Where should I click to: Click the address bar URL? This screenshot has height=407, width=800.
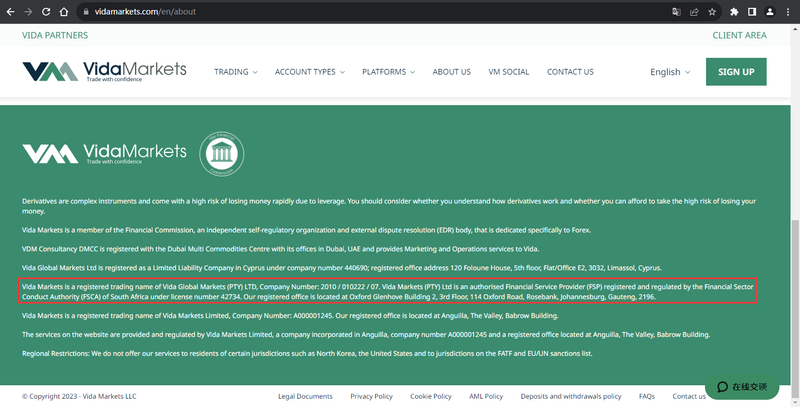pos(145,12)
